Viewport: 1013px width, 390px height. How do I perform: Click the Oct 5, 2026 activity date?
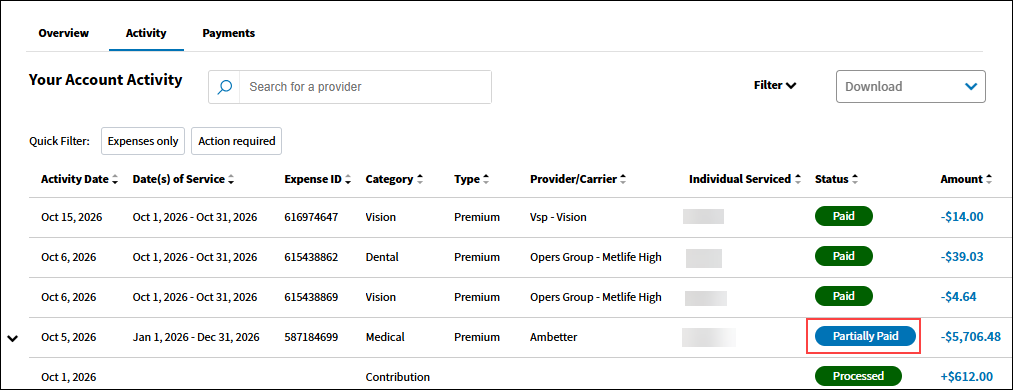click(68, 337)
